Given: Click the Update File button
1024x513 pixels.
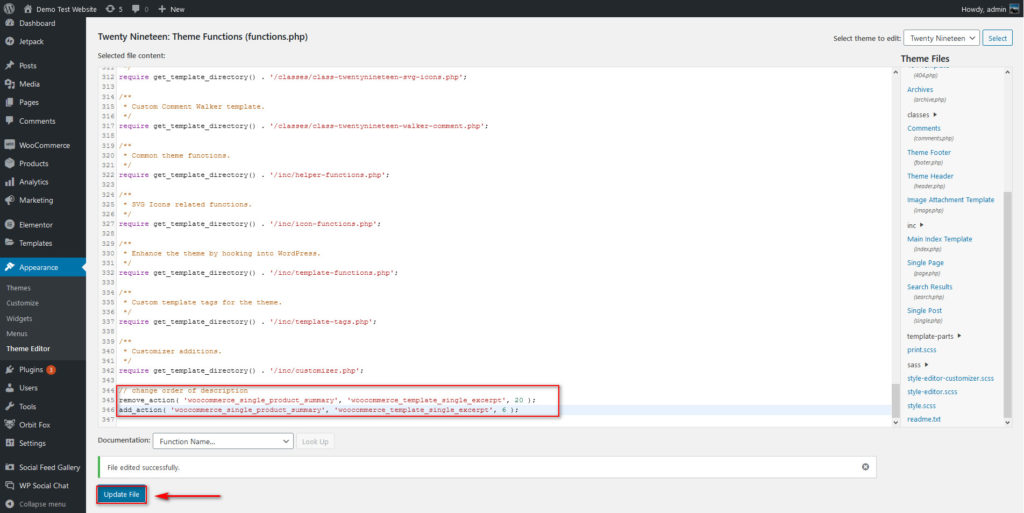Looking at the screenshot, I should click(122, 495).
